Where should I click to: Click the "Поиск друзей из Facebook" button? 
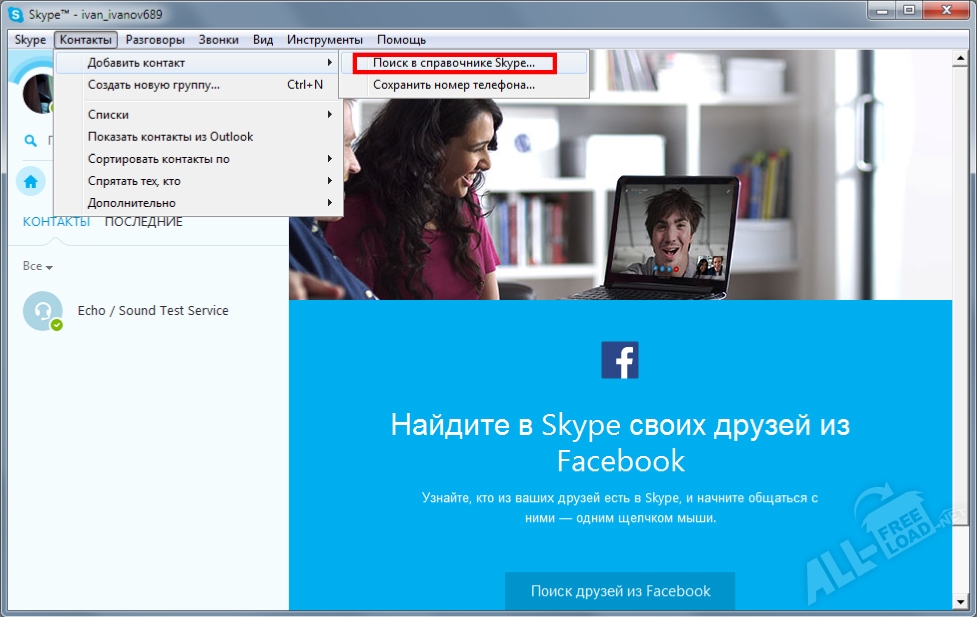[619, 591]
